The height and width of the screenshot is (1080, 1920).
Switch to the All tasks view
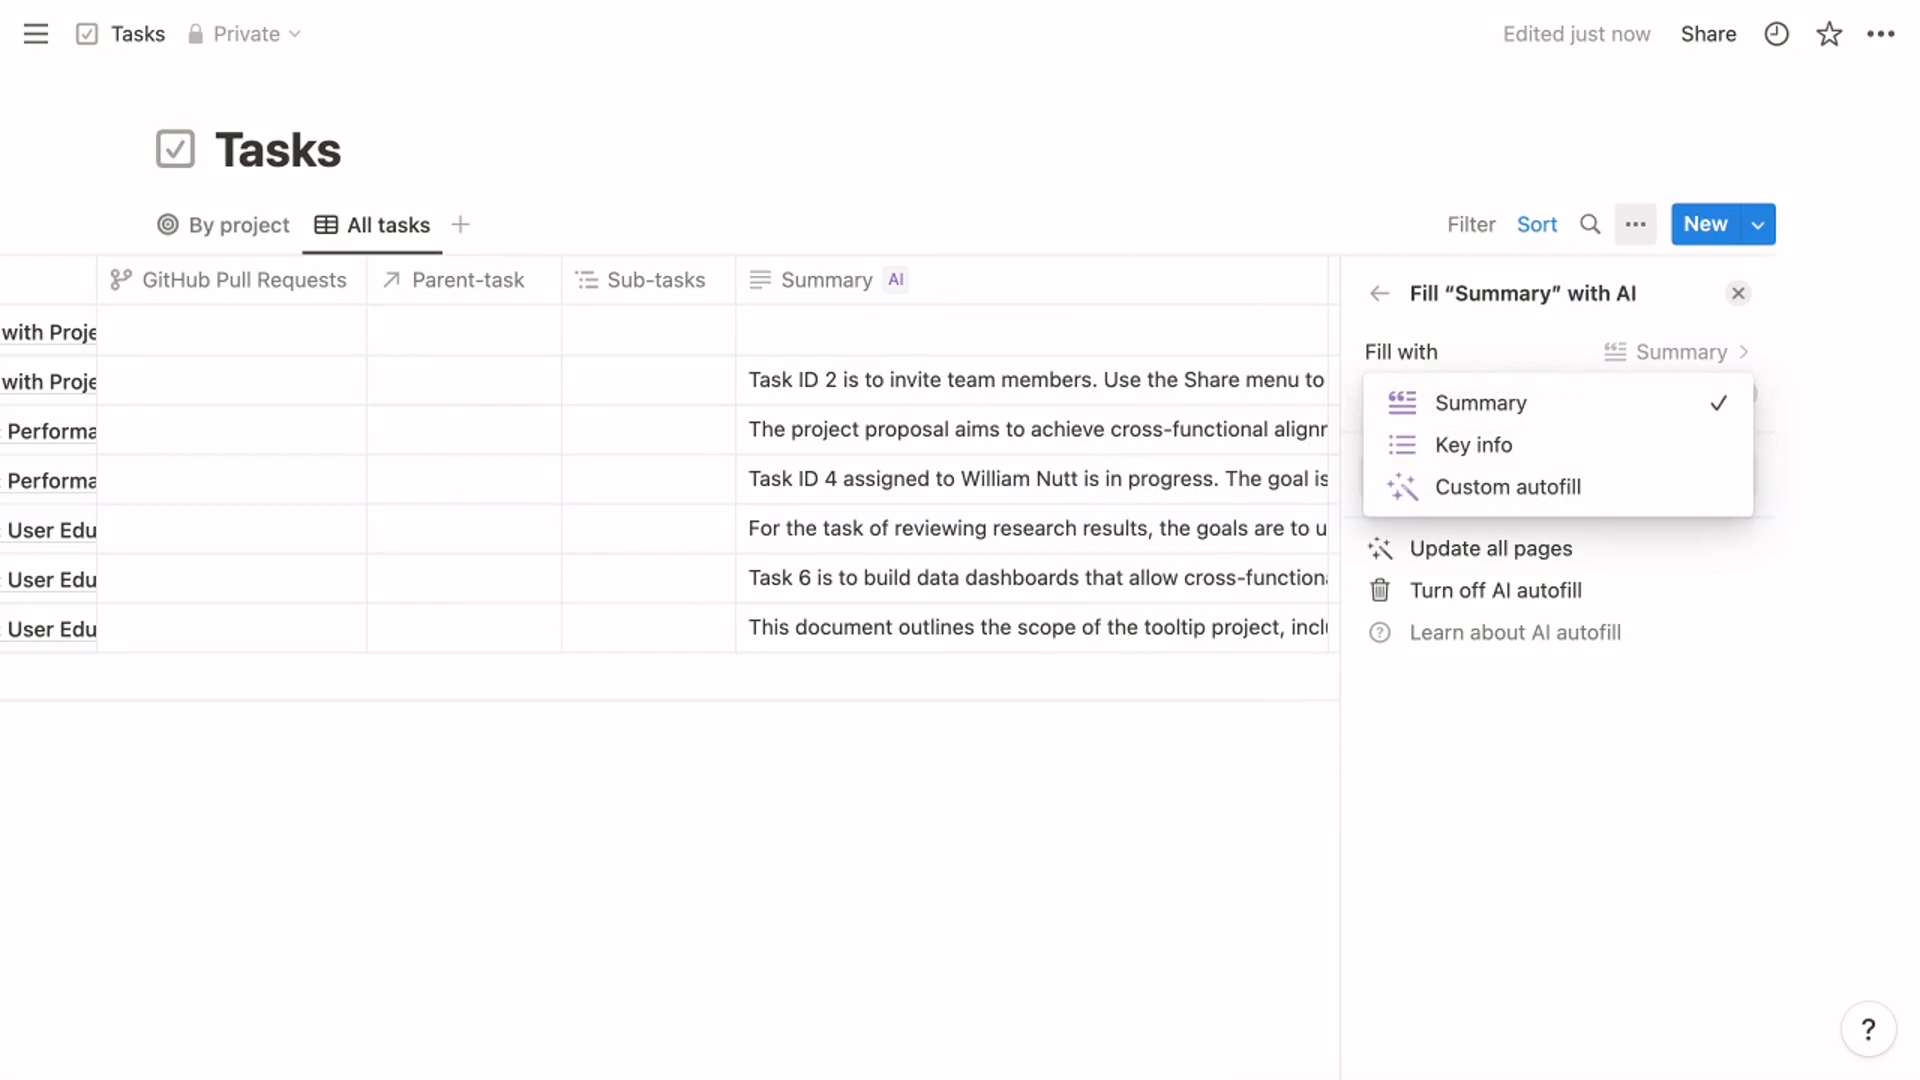point(371,225)
